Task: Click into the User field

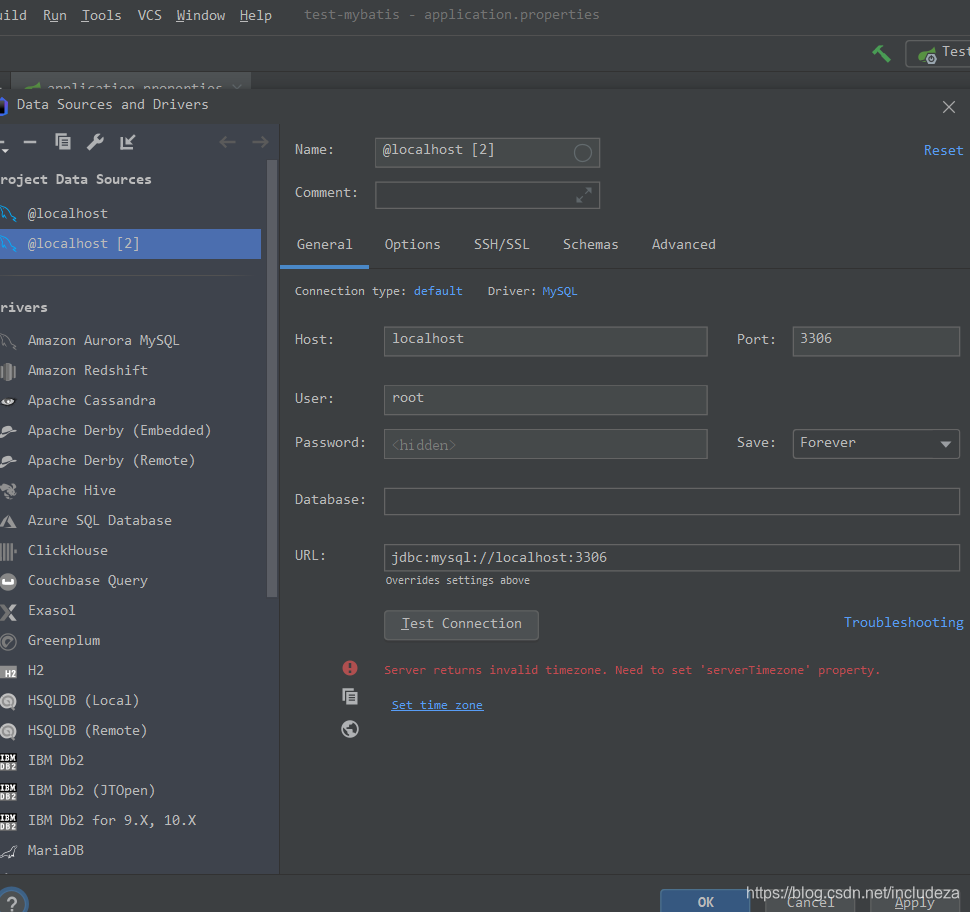Action: [x=545, y=400]
